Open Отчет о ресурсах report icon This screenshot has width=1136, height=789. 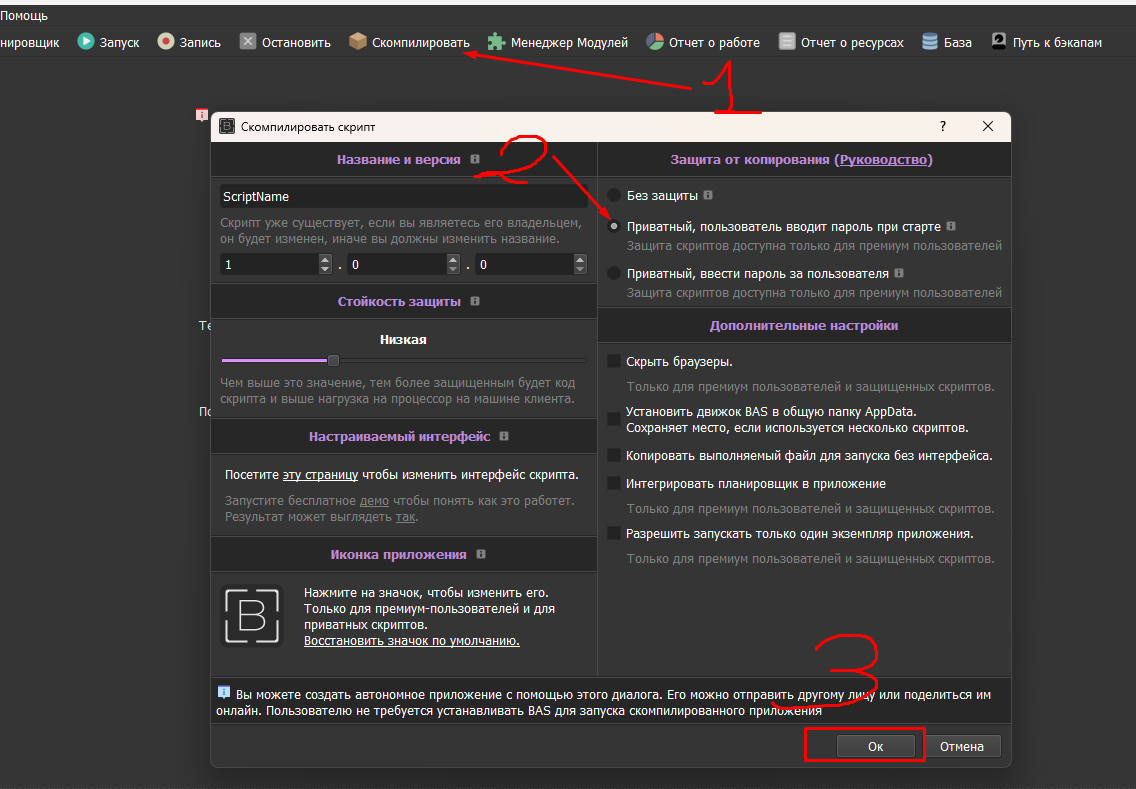[x=787, y=42]
